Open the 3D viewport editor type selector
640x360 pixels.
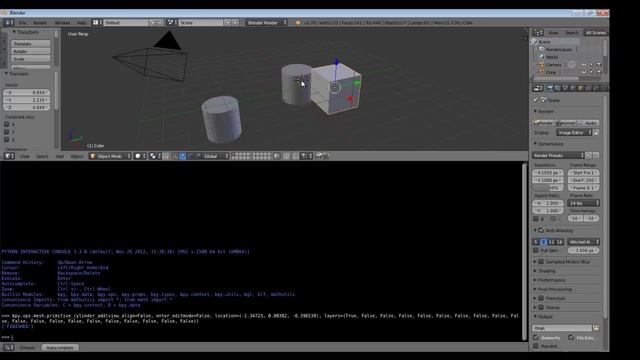click(9, 156)
